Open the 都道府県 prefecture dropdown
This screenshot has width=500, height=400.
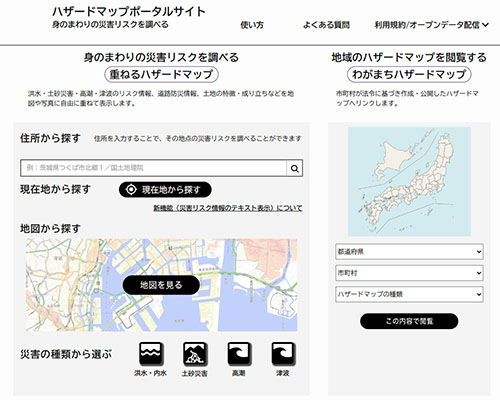coord(409,252)
